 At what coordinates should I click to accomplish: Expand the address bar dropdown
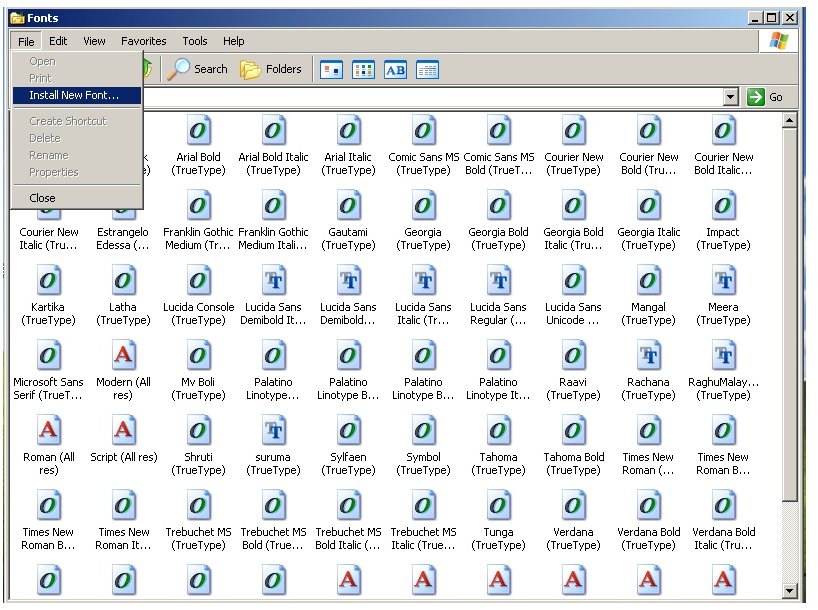[x=730, y=97]
